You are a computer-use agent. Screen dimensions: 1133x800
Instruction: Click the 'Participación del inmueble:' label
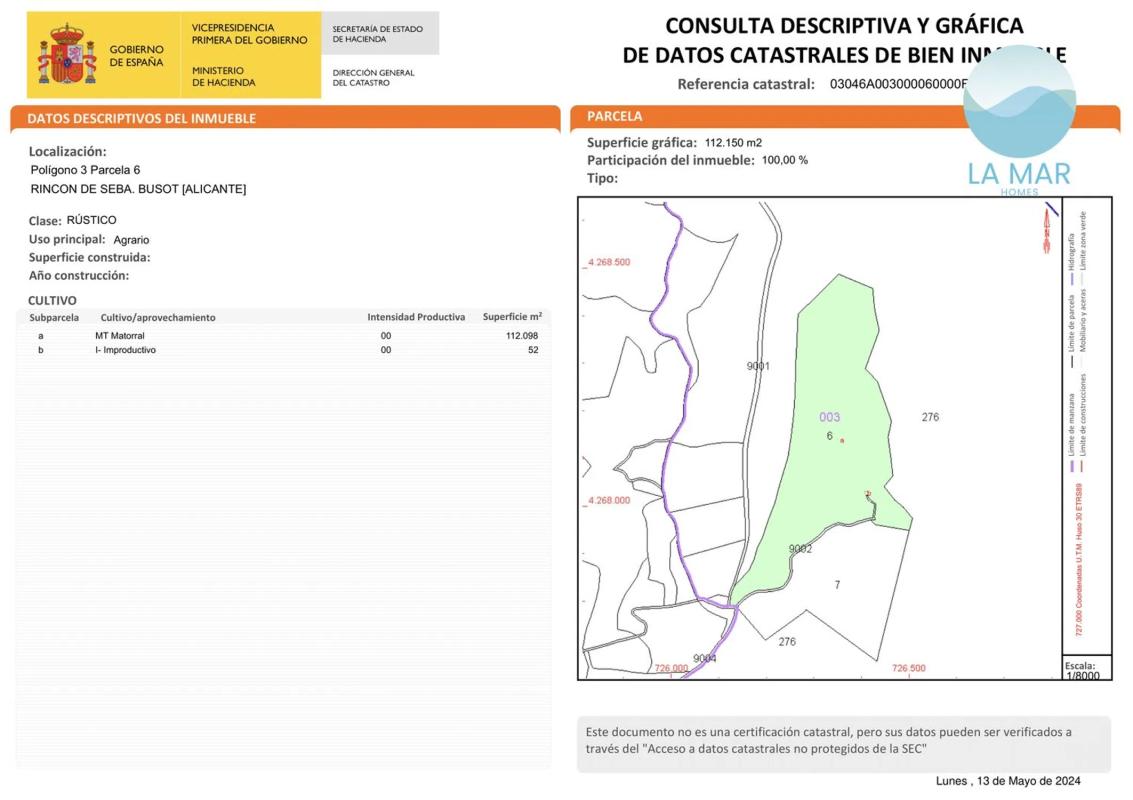[x=671, y=160]
